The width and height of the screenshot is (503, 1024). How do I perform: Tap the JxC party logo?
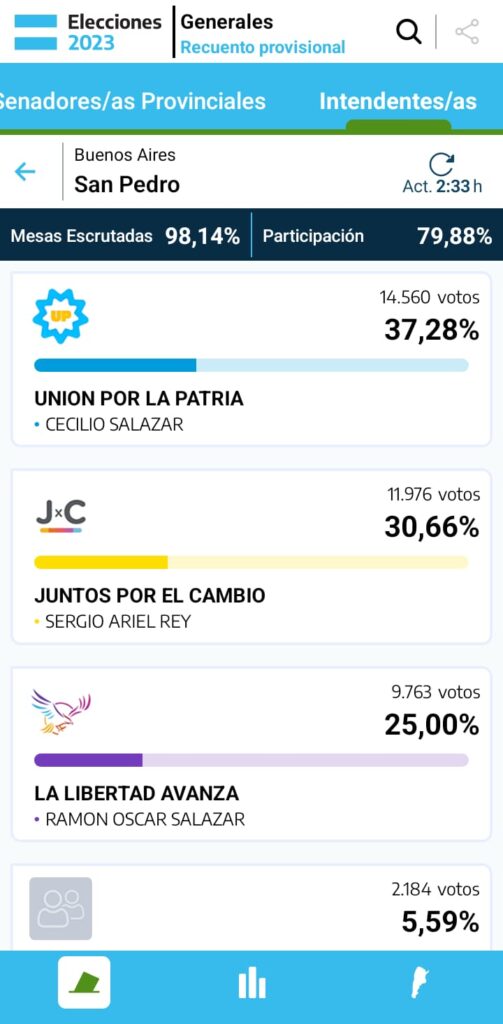click(61, 517)
